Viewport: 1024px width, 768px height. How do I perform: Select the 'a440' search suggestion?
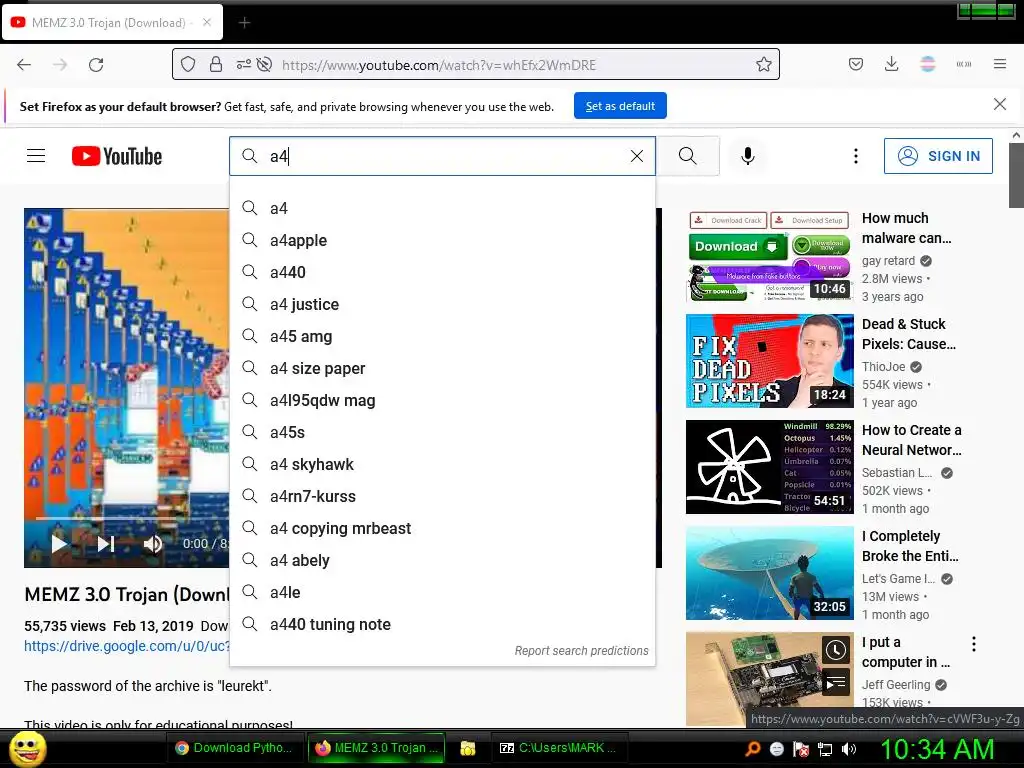[x=442, y=272]
